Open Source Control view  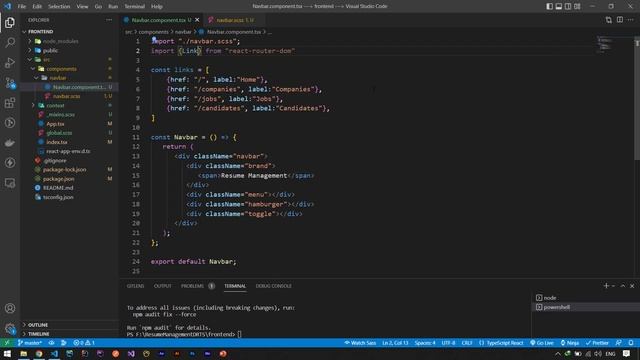10,83
